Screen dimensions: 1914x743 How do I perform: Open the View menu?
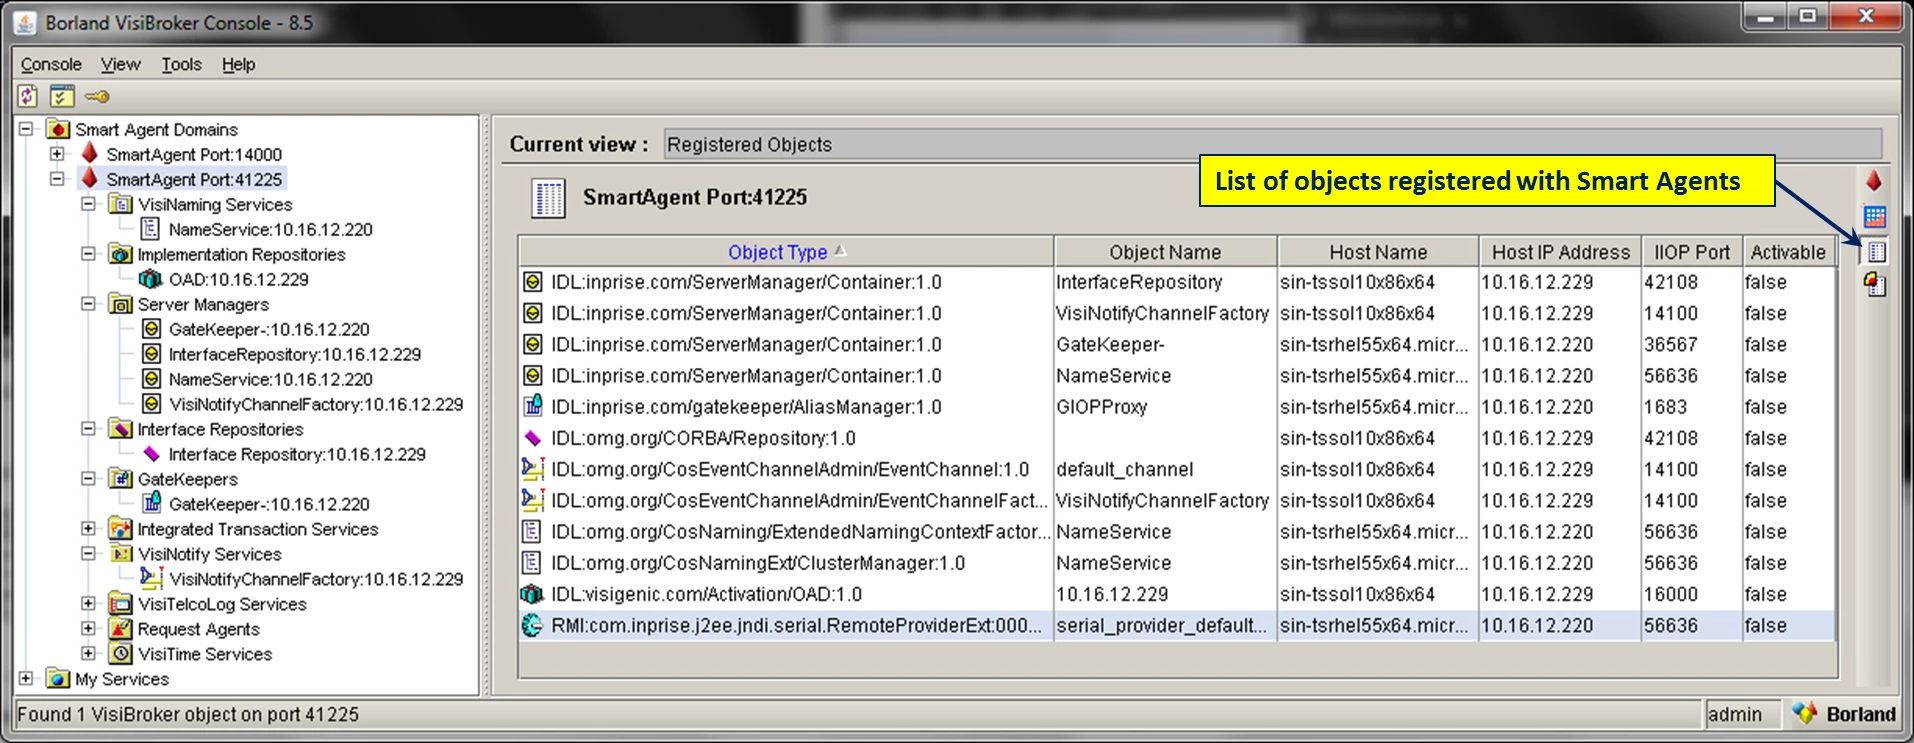tap(120, 64)
